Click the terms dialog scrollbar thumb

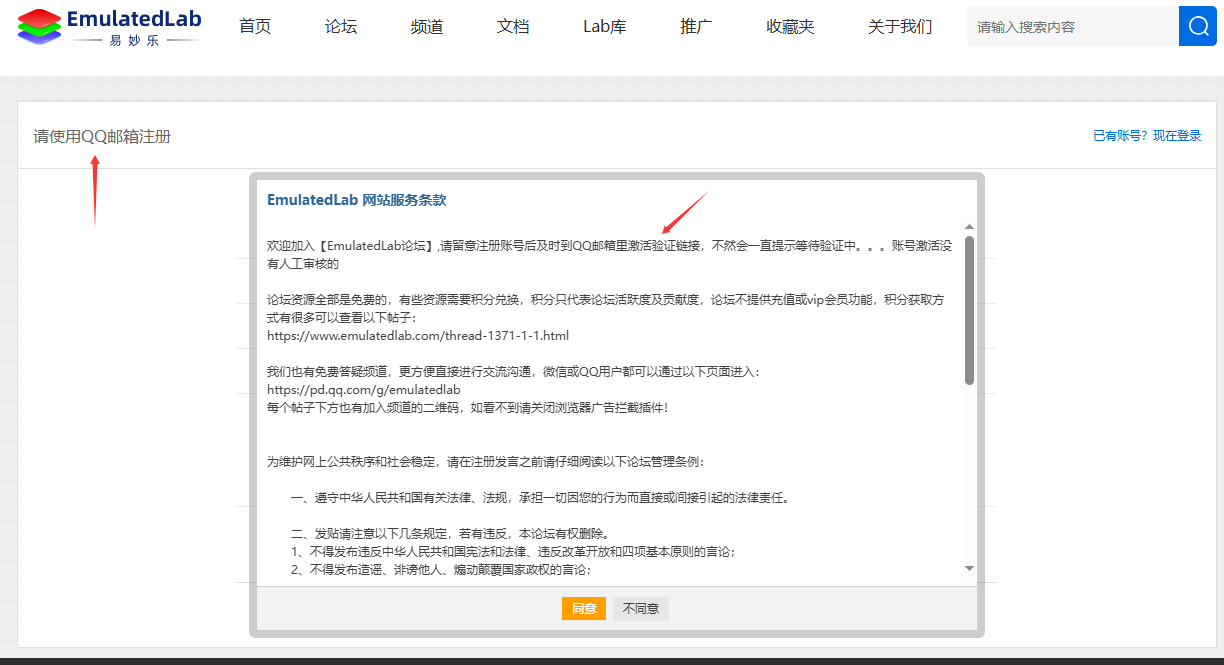click(x=969, y=310)
